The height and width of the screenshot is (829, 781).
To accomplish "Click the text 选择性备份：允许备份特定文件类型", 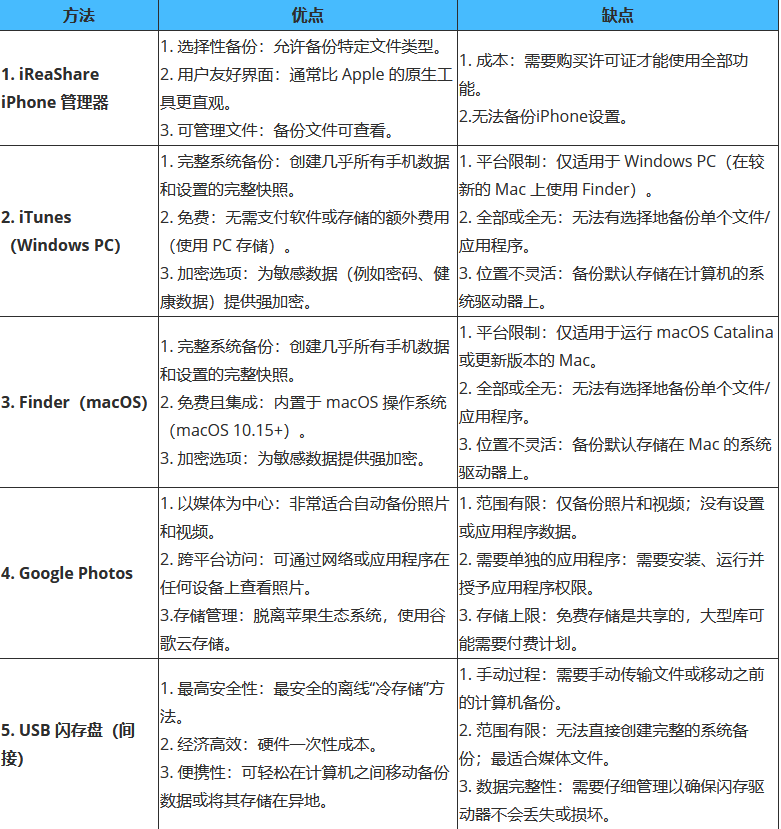I will [302, 47].
